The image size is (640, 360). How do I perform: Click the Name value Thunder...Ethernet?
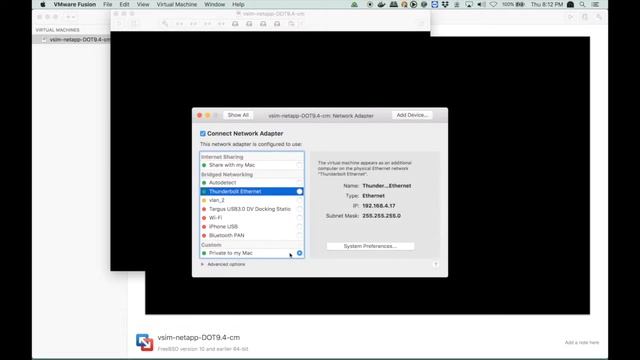point(387,186)
